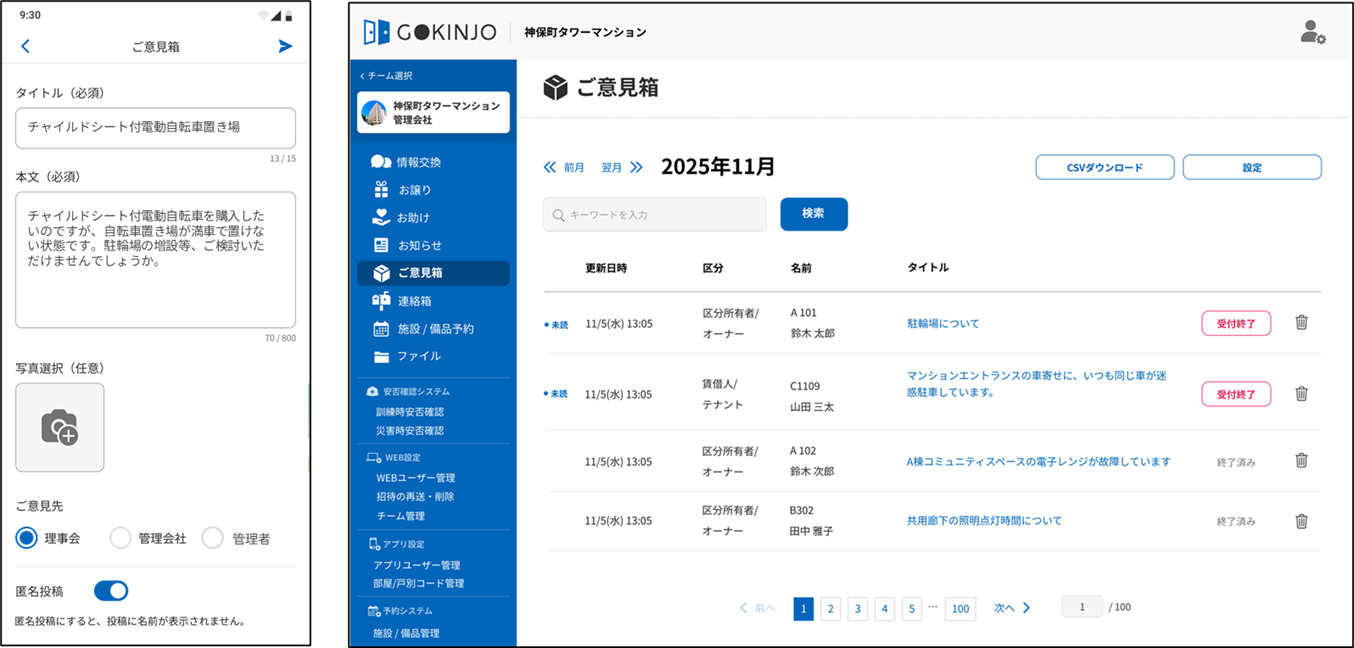Click 次へ to go to next page
Screen dimensions: 1354x648
click(1012, 608)
